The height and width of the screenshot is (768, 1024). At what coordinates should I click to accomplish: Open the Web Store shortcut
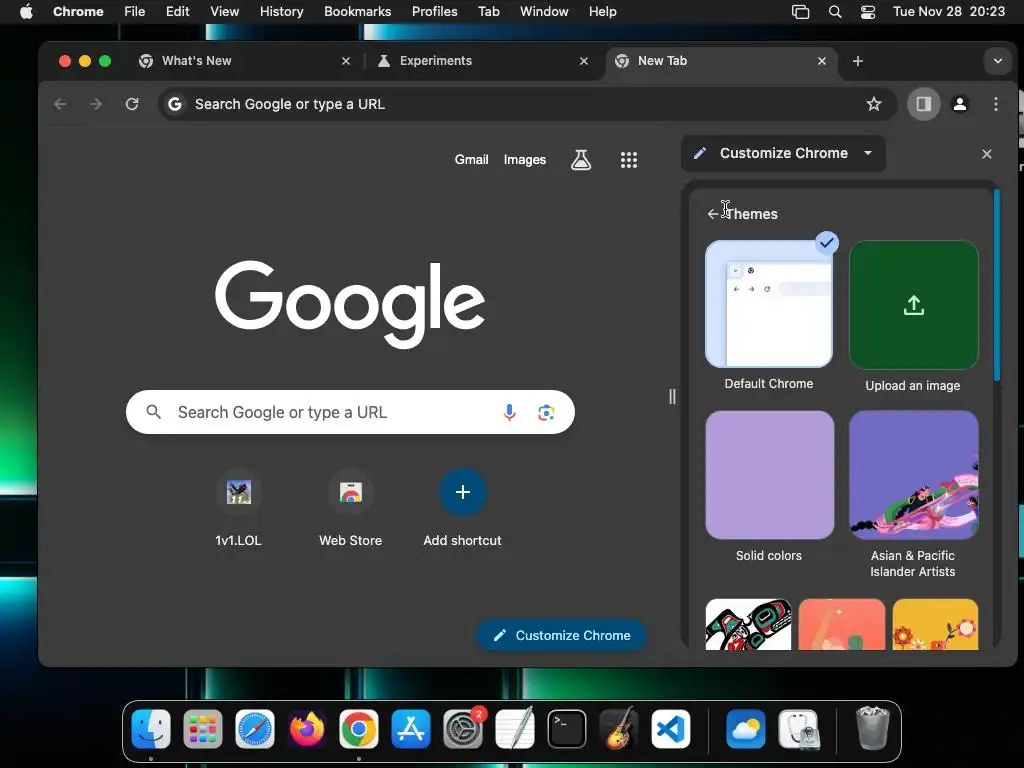point(351,509)
